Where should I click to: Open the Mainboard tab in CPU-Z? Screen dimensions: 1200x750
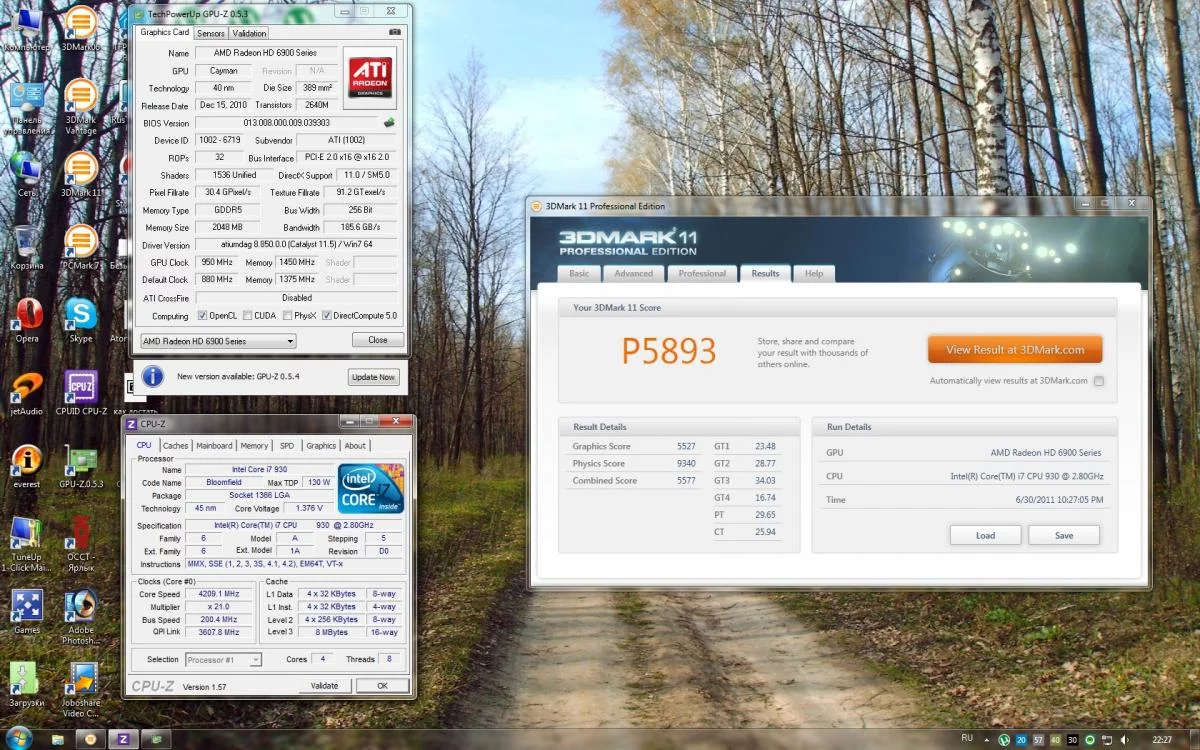(x=214, y=446)
